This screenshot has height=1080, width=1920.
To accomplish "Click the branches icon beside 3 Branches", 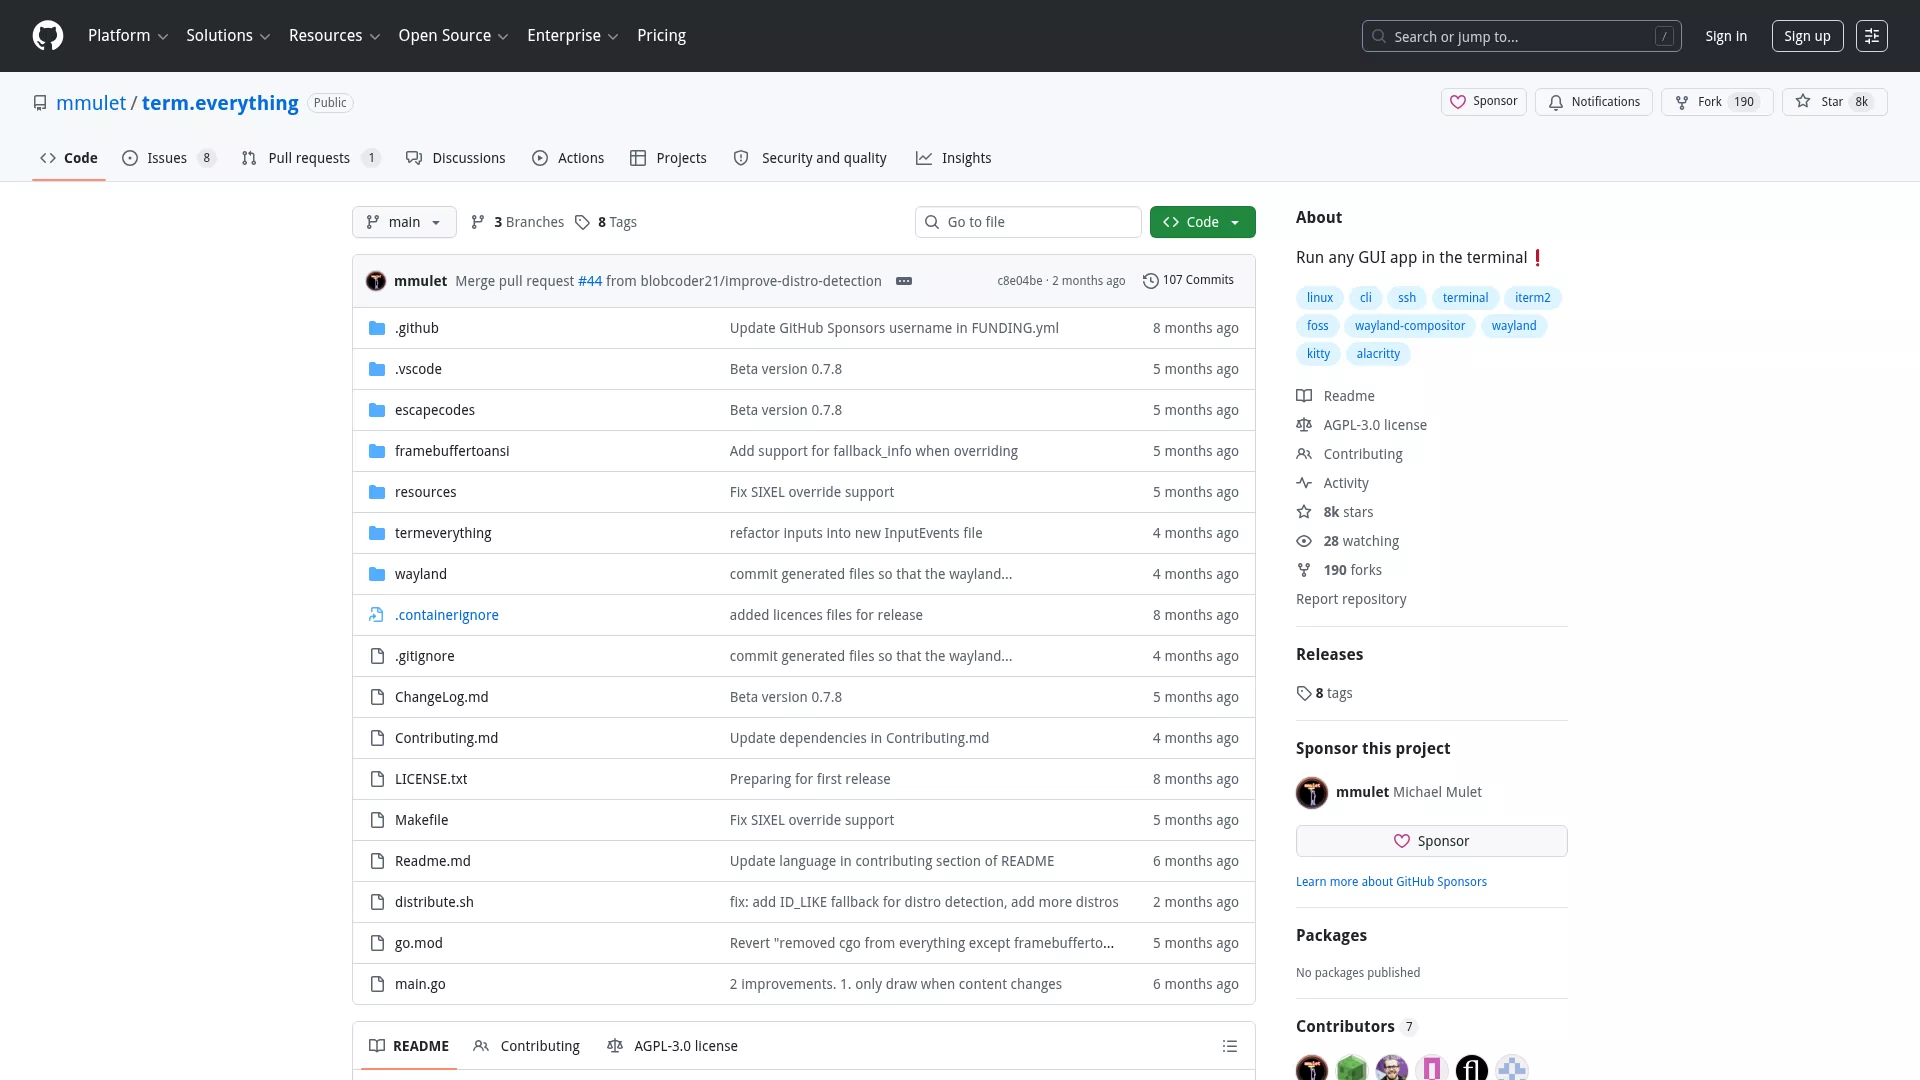I will (478, 222).
